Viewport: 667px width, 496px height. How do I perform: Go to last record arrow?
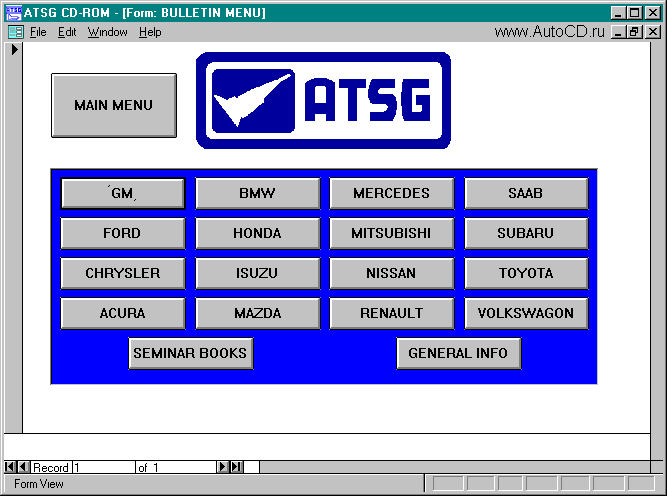[x=237, y=467]
